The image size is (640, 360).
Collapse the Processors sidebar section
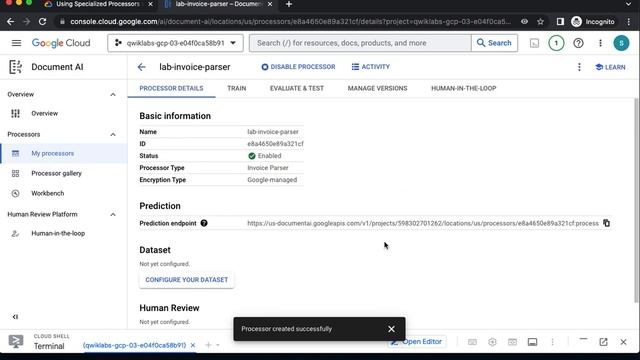click(x=113, y=135)
